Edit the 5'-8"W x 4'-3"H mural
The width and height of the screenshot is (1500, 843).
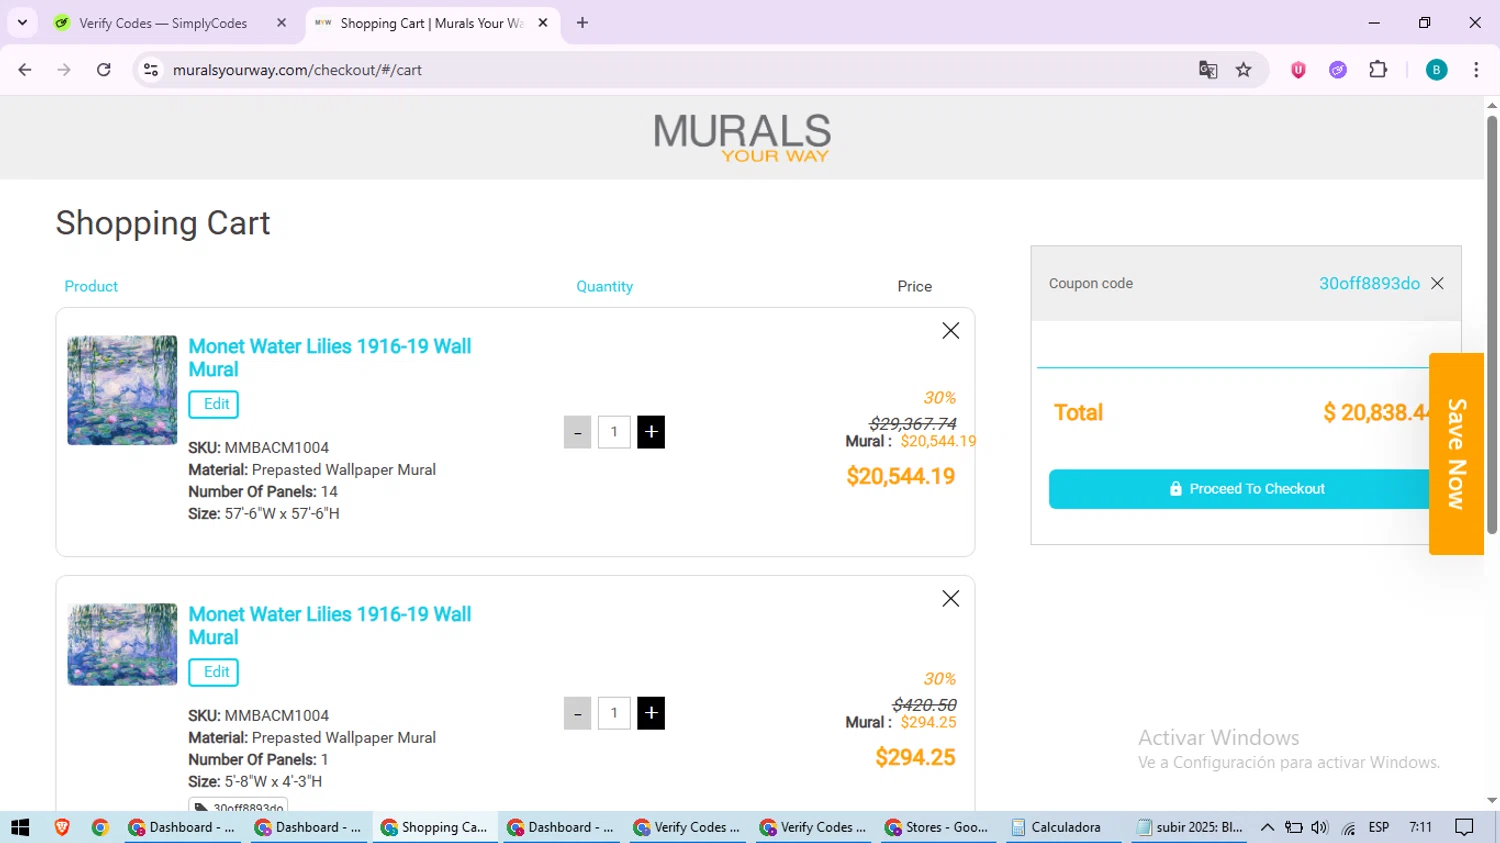tap(214, 672)
